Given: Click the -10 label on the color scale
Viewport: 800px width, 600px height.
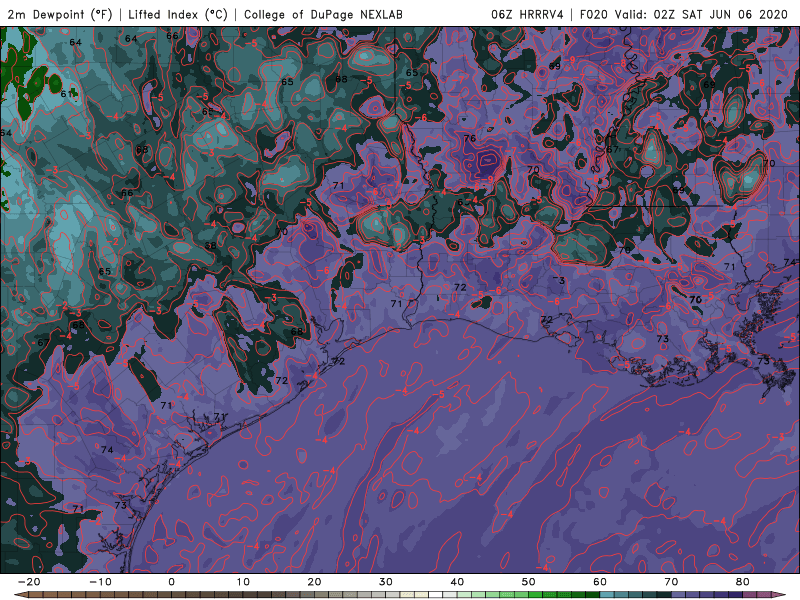Looking at the screenshot, I should [x=100, y=582].
